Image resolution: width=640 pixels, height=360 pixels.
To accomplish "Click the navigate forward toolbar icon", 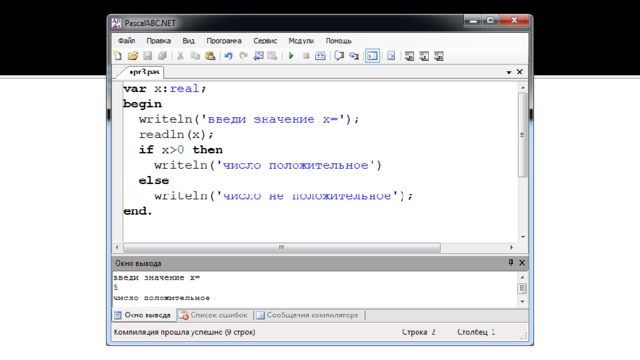I will [273, 56].
